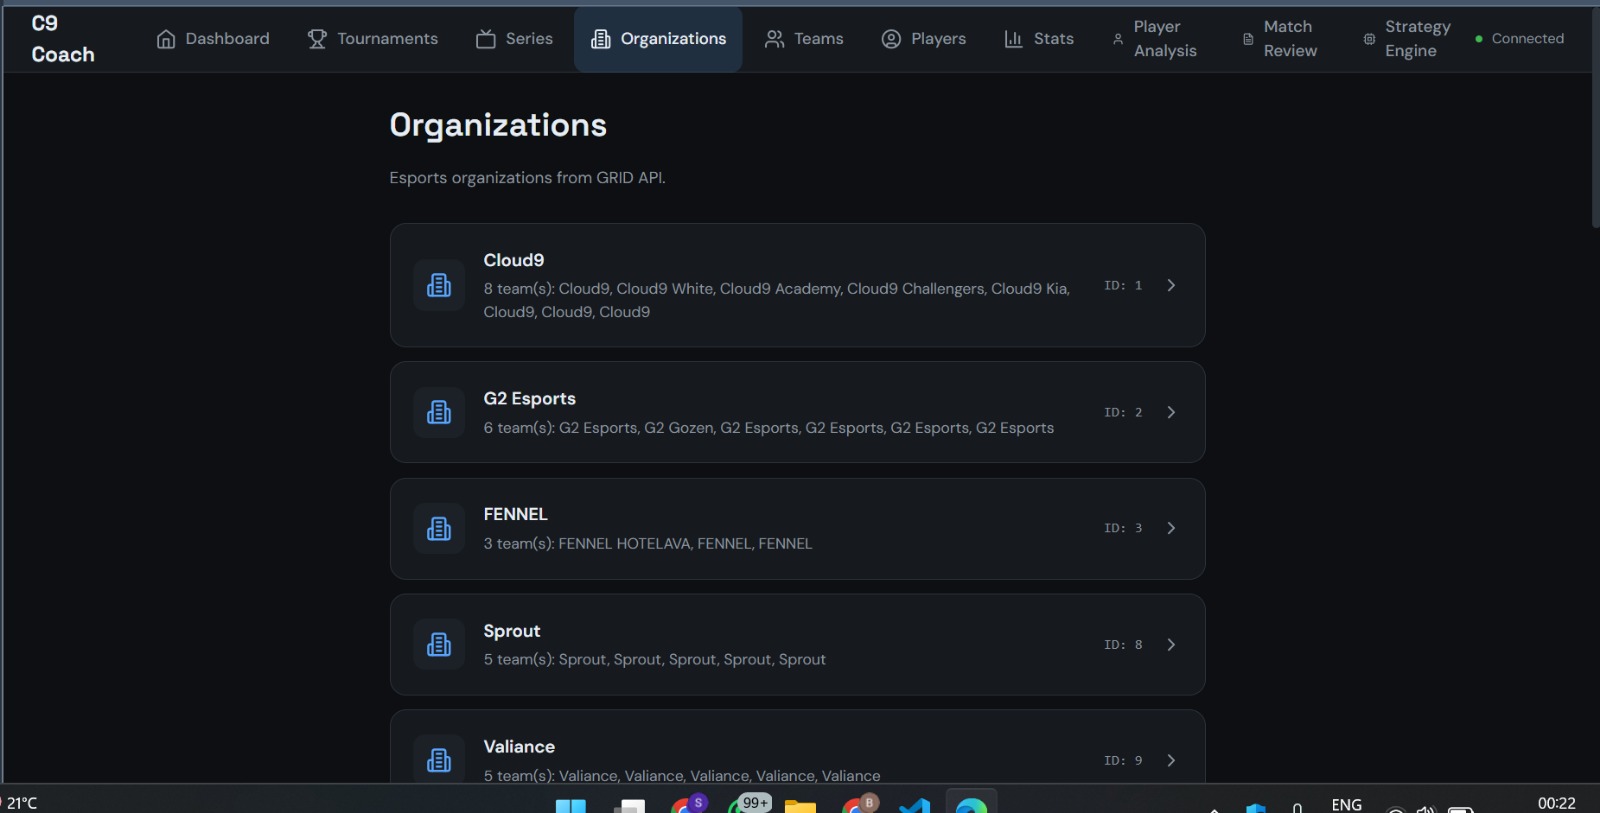This screenshot has width=1600, height=813.
Task: Open File Explorer from the taskbar
Action: coord(800,805)
